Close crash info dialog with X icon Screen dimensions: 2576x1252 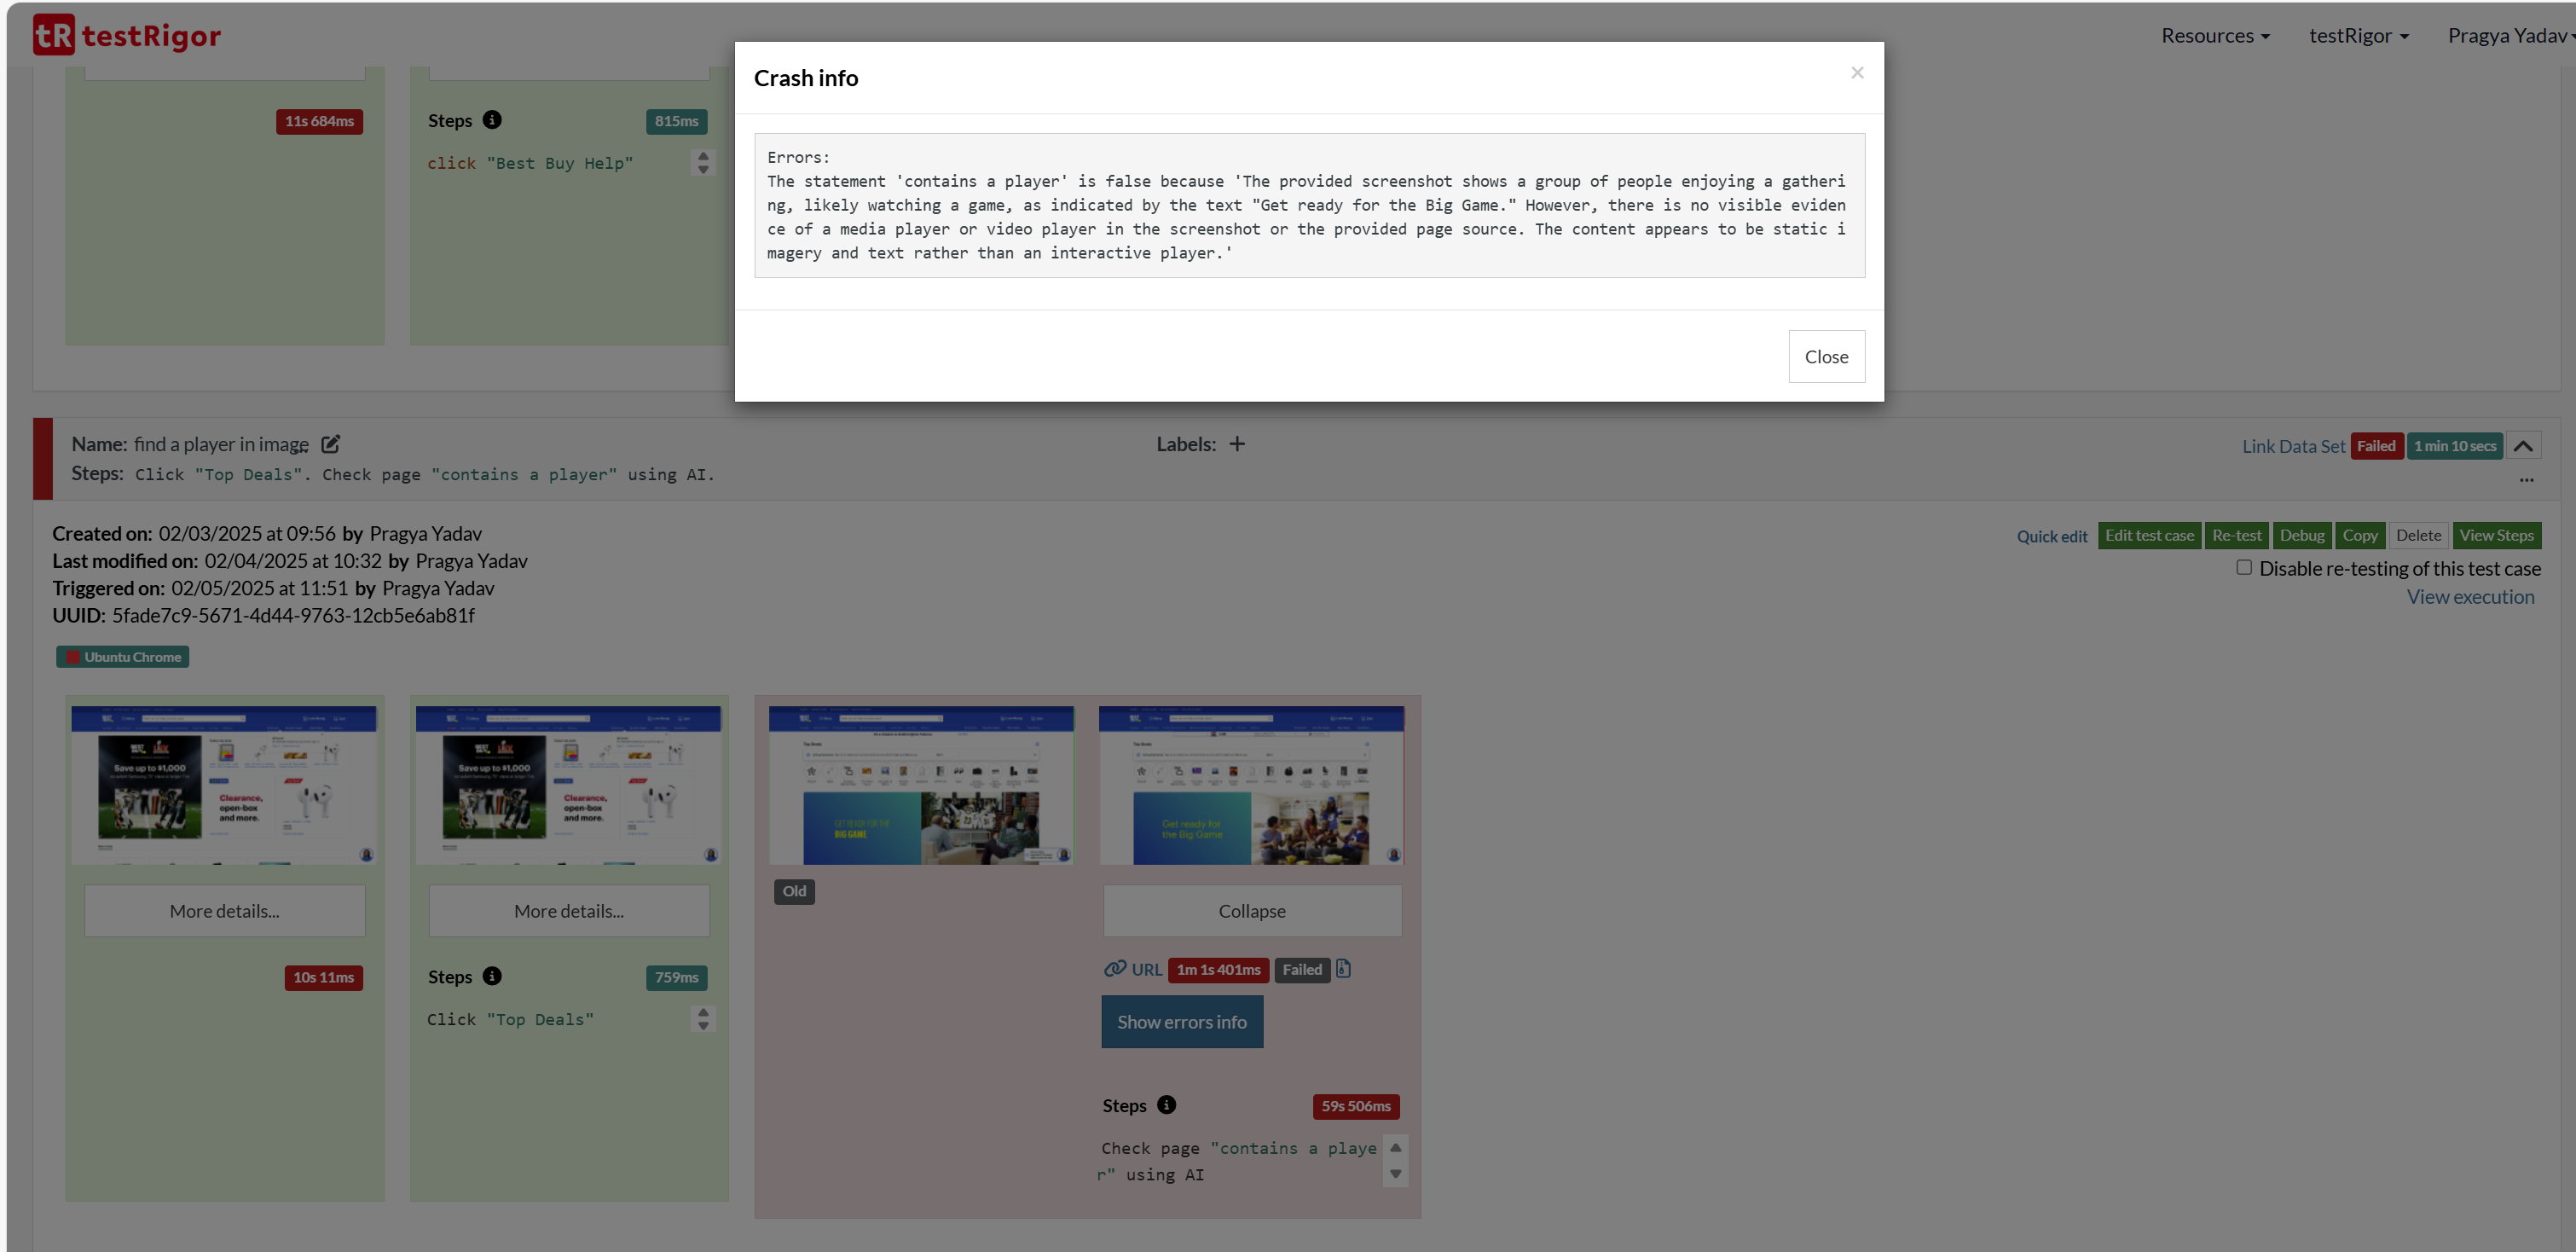[x=1857, y=73]
